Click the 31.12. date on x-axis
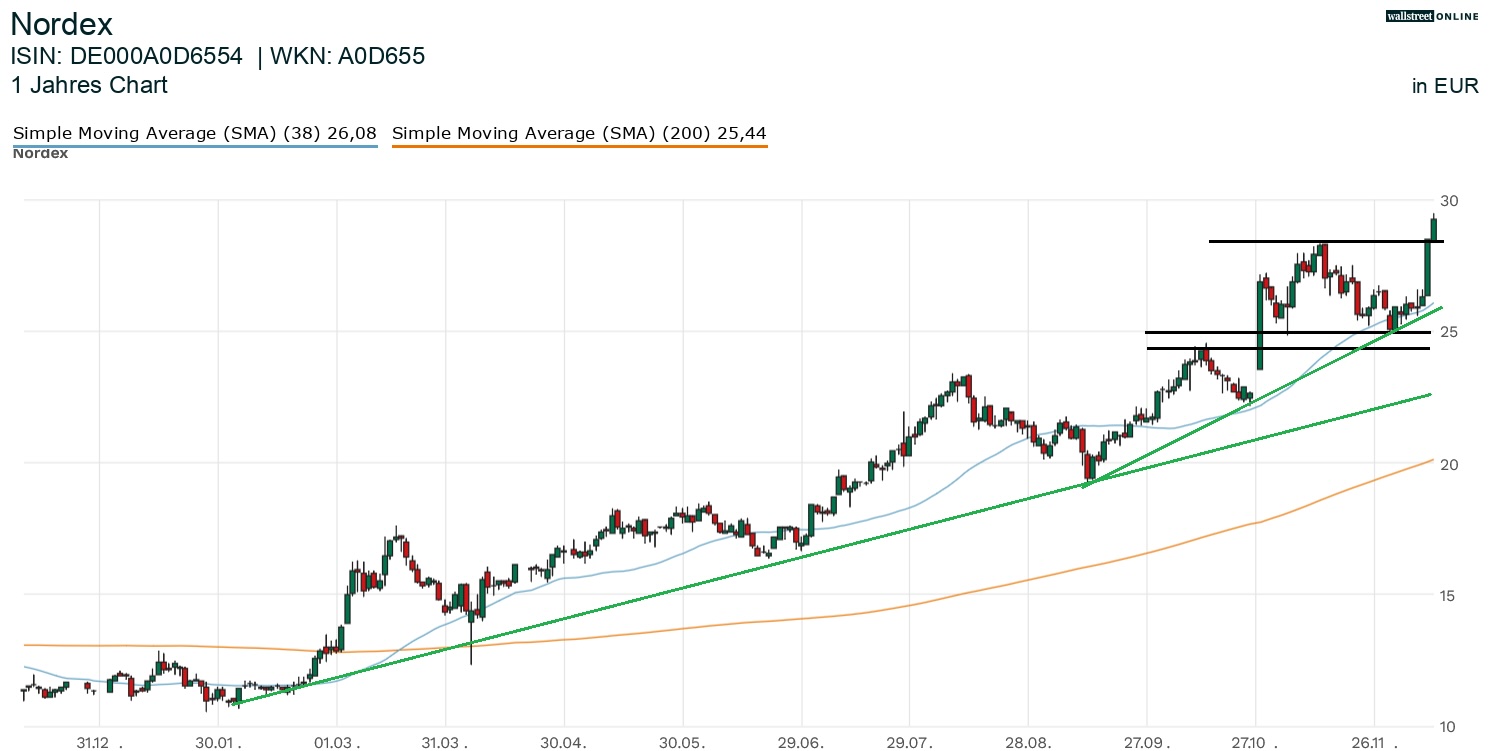The height and width of the screenshot is (751, 1490). (x=99, y=743)
